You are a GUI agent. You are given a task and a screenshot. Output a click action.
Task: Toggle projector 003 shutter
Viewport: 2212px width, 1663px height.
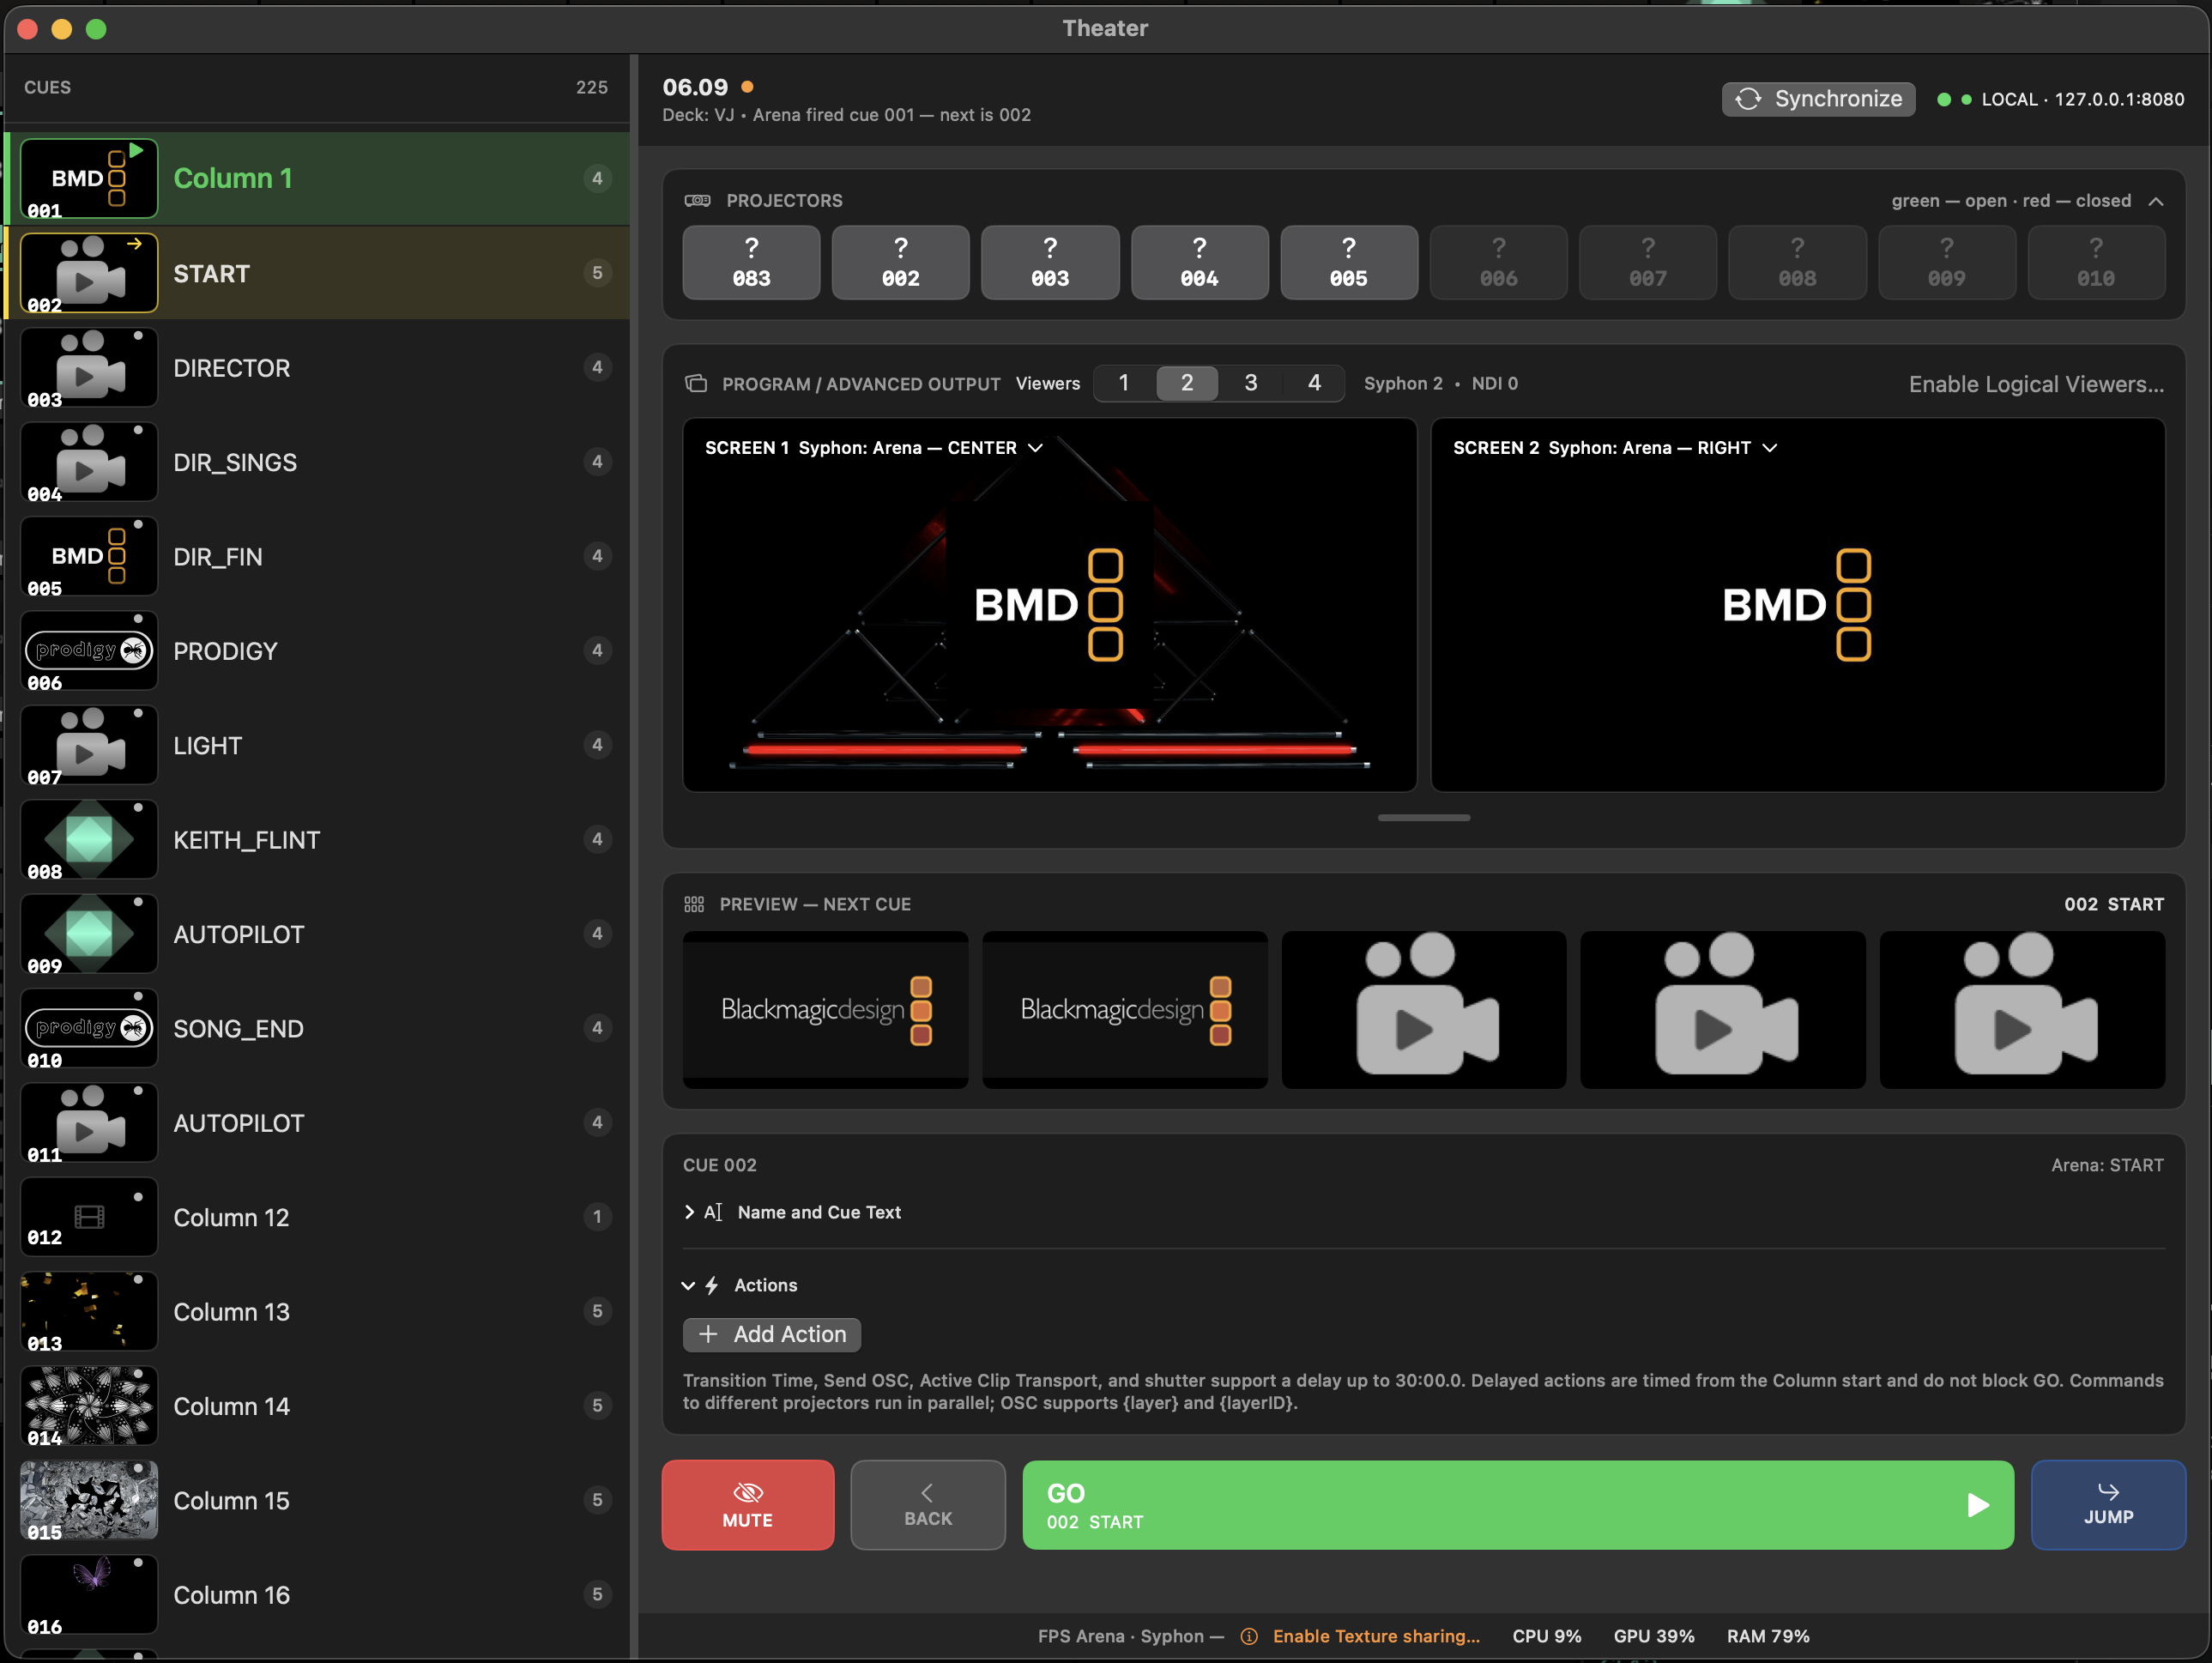point(1050,262)
